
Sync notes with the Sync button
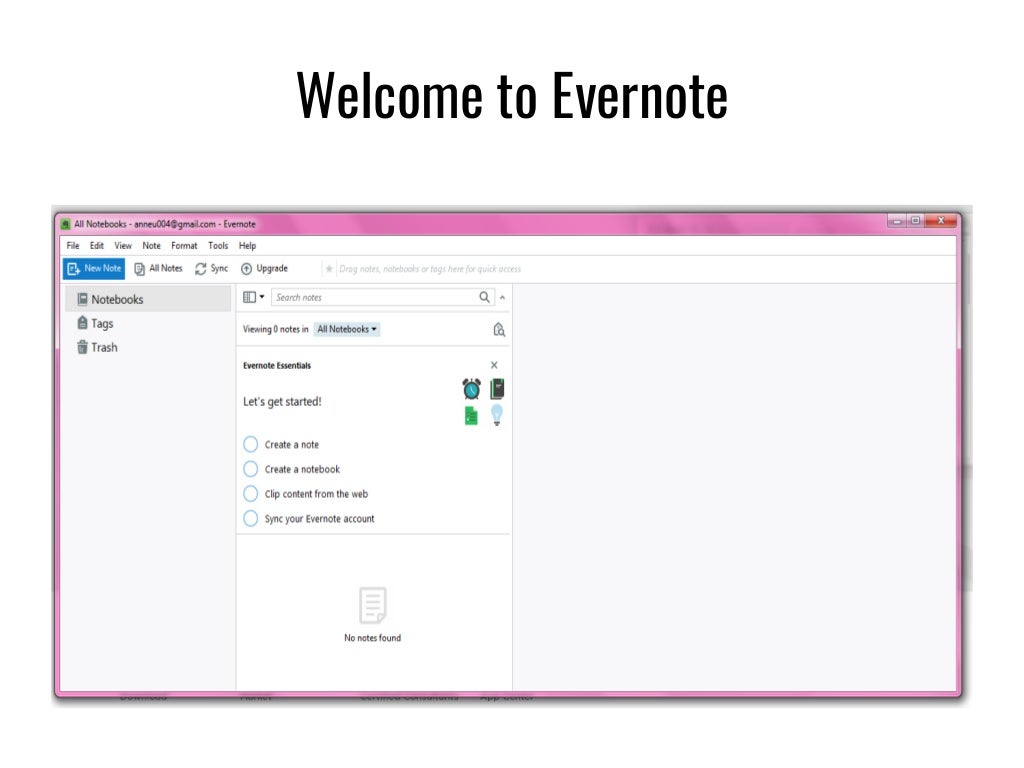[x=212, y=268]
